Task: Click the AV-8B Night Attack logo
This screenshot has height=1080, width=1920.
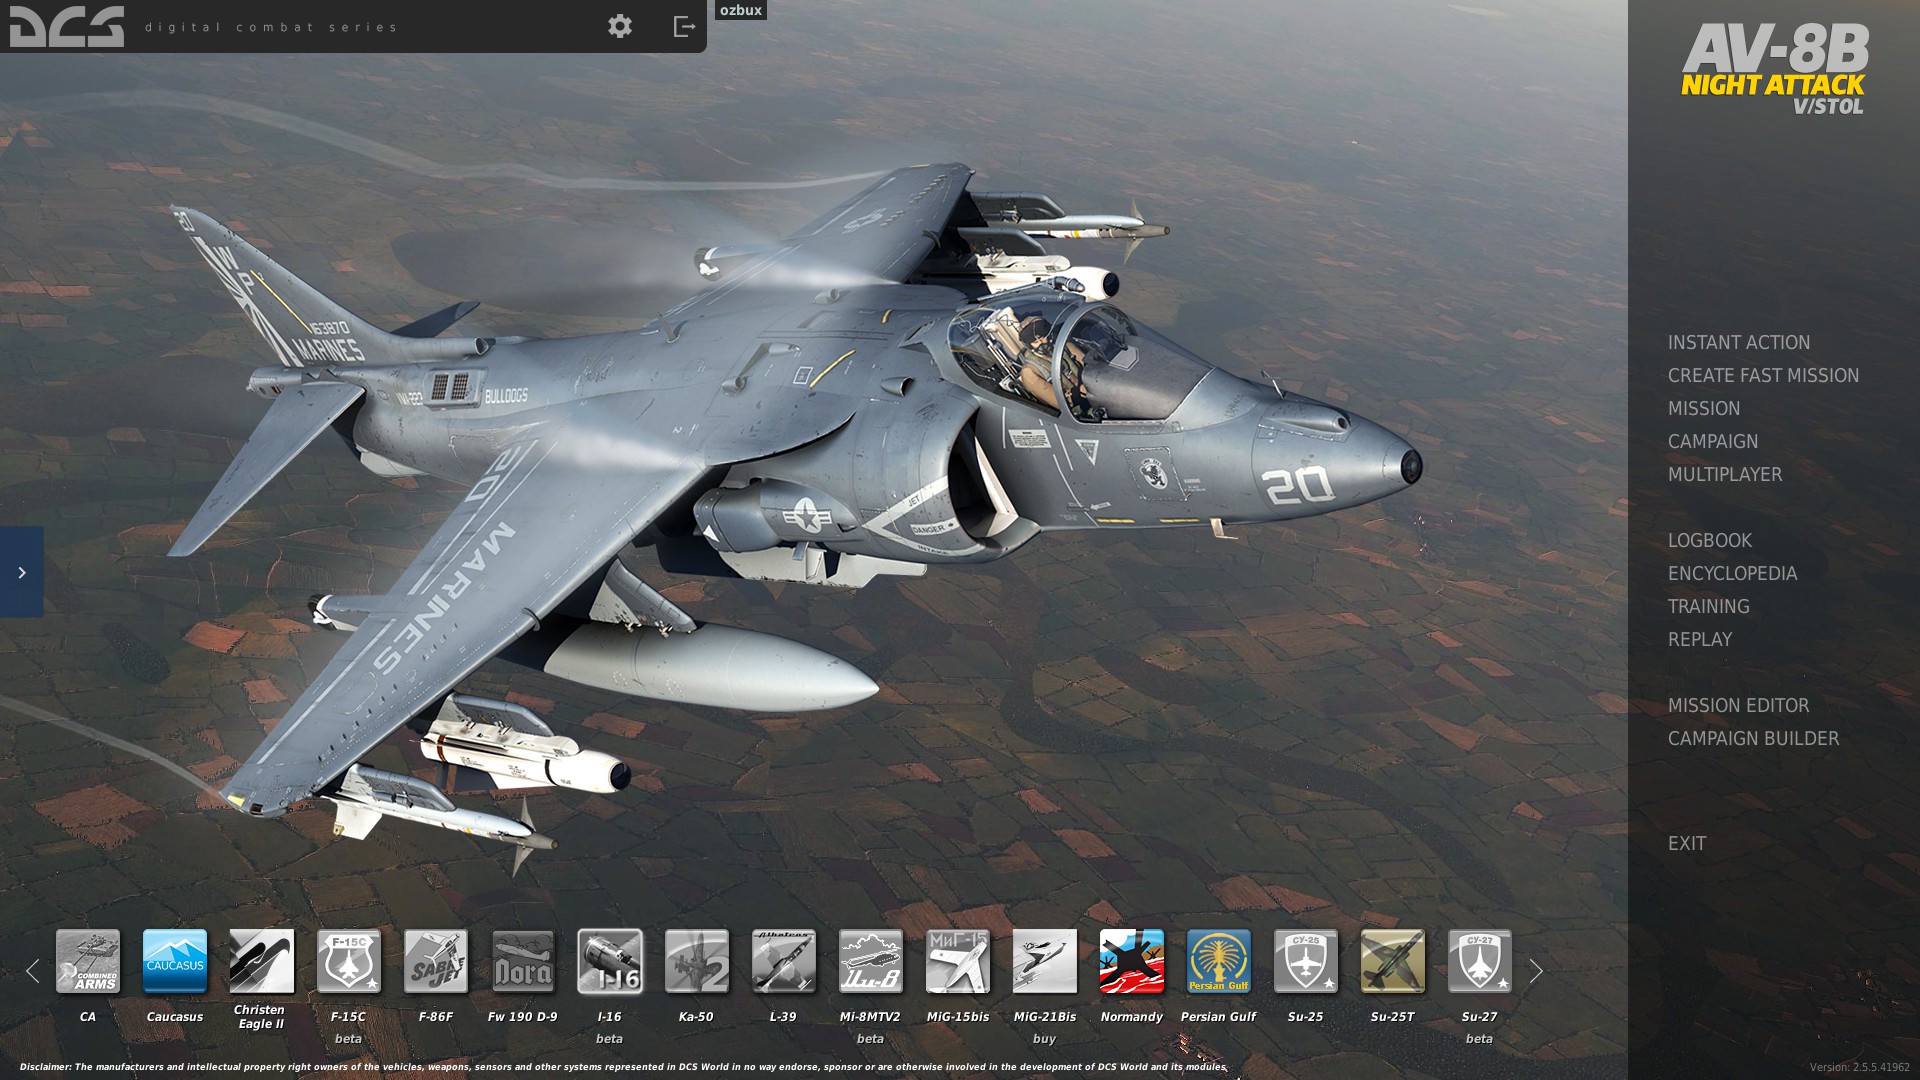Action: point(1774,68)
